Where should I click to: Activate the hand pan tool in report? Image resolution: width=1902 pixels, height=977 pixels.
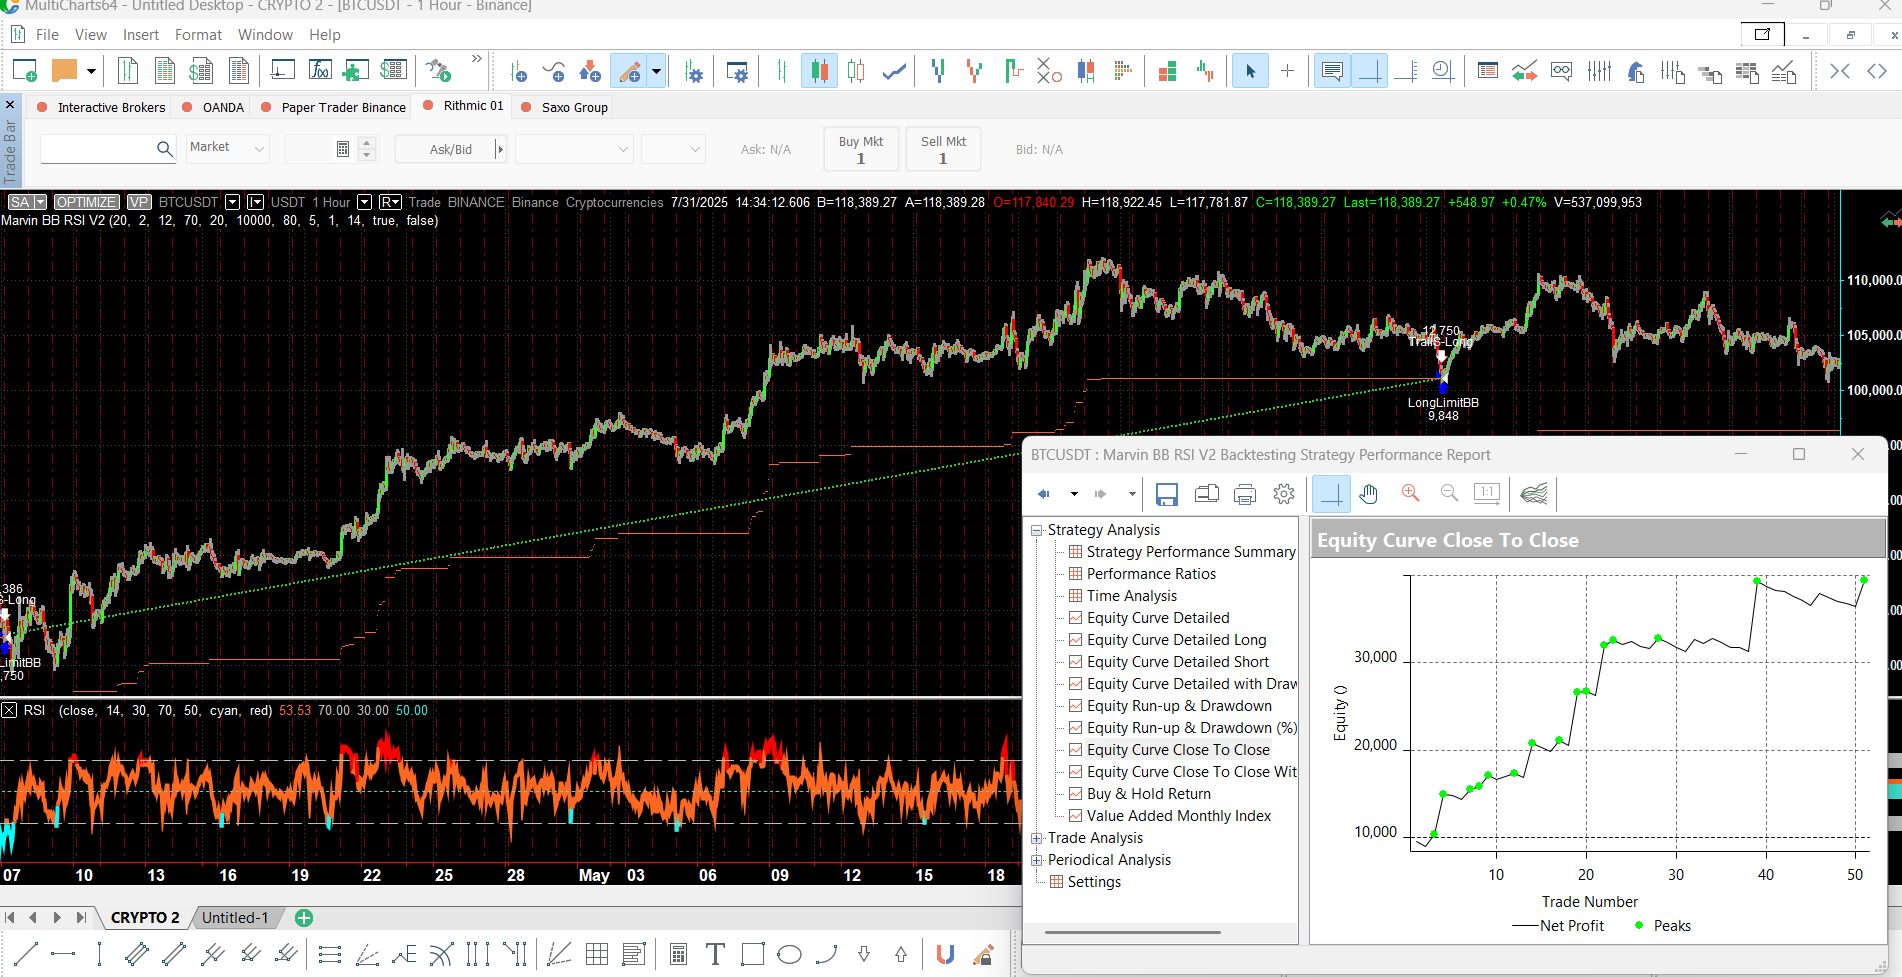click(x=1370, y=494)
